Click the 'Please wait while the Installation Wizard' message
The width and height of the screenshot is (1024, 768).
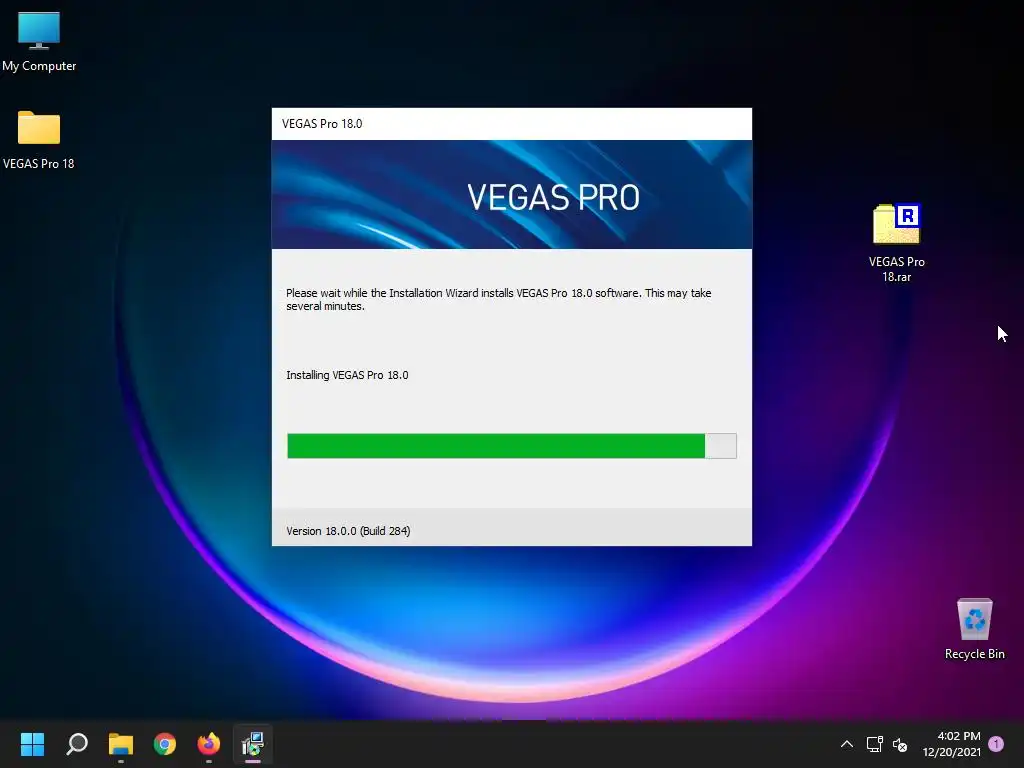tap(498, 299)
